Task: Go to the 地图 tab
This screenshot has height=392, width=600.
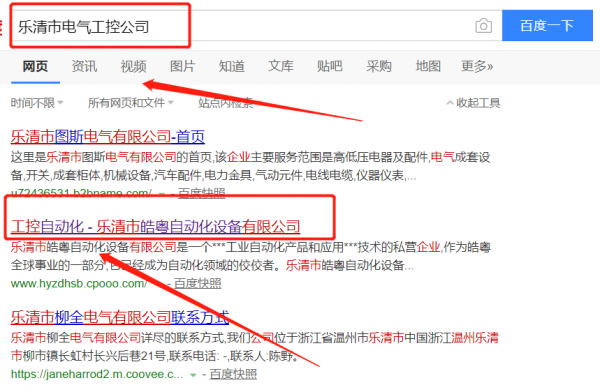Action: coord(428,66)
